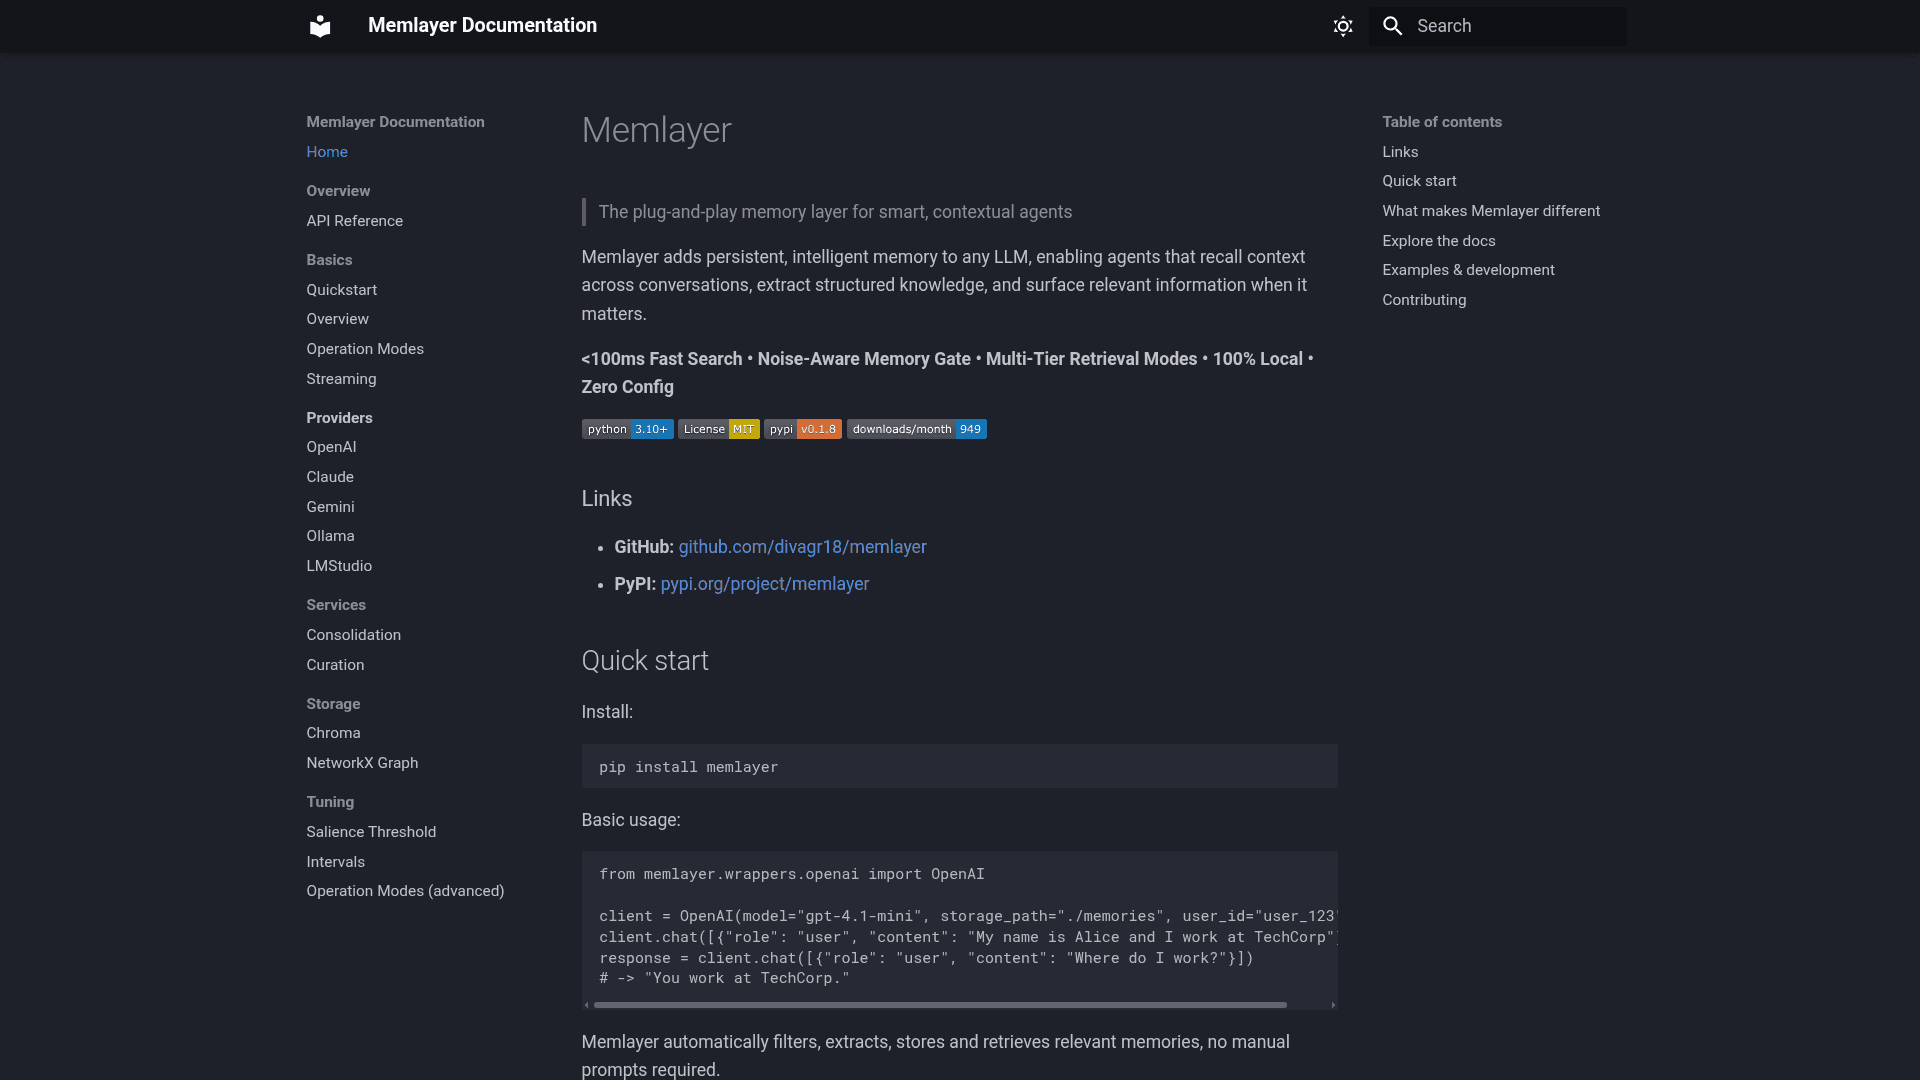1920x1080 pixels.
Task: Click the Table of contents label
Action: point(1442,122)
